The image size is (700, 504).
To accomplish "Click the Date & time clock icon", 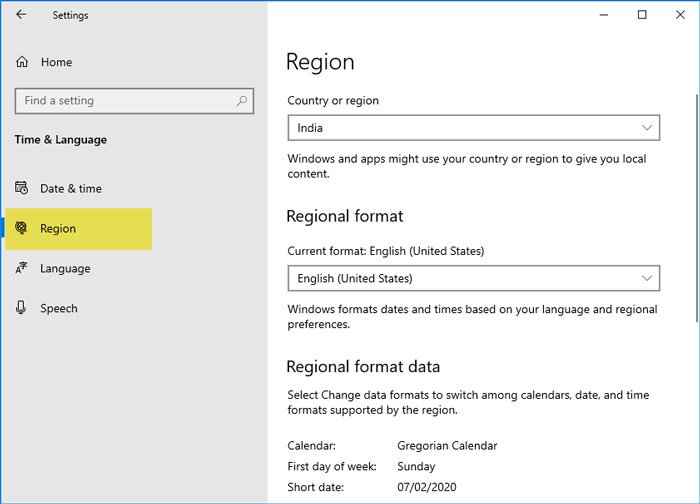I will coord(22,188).
